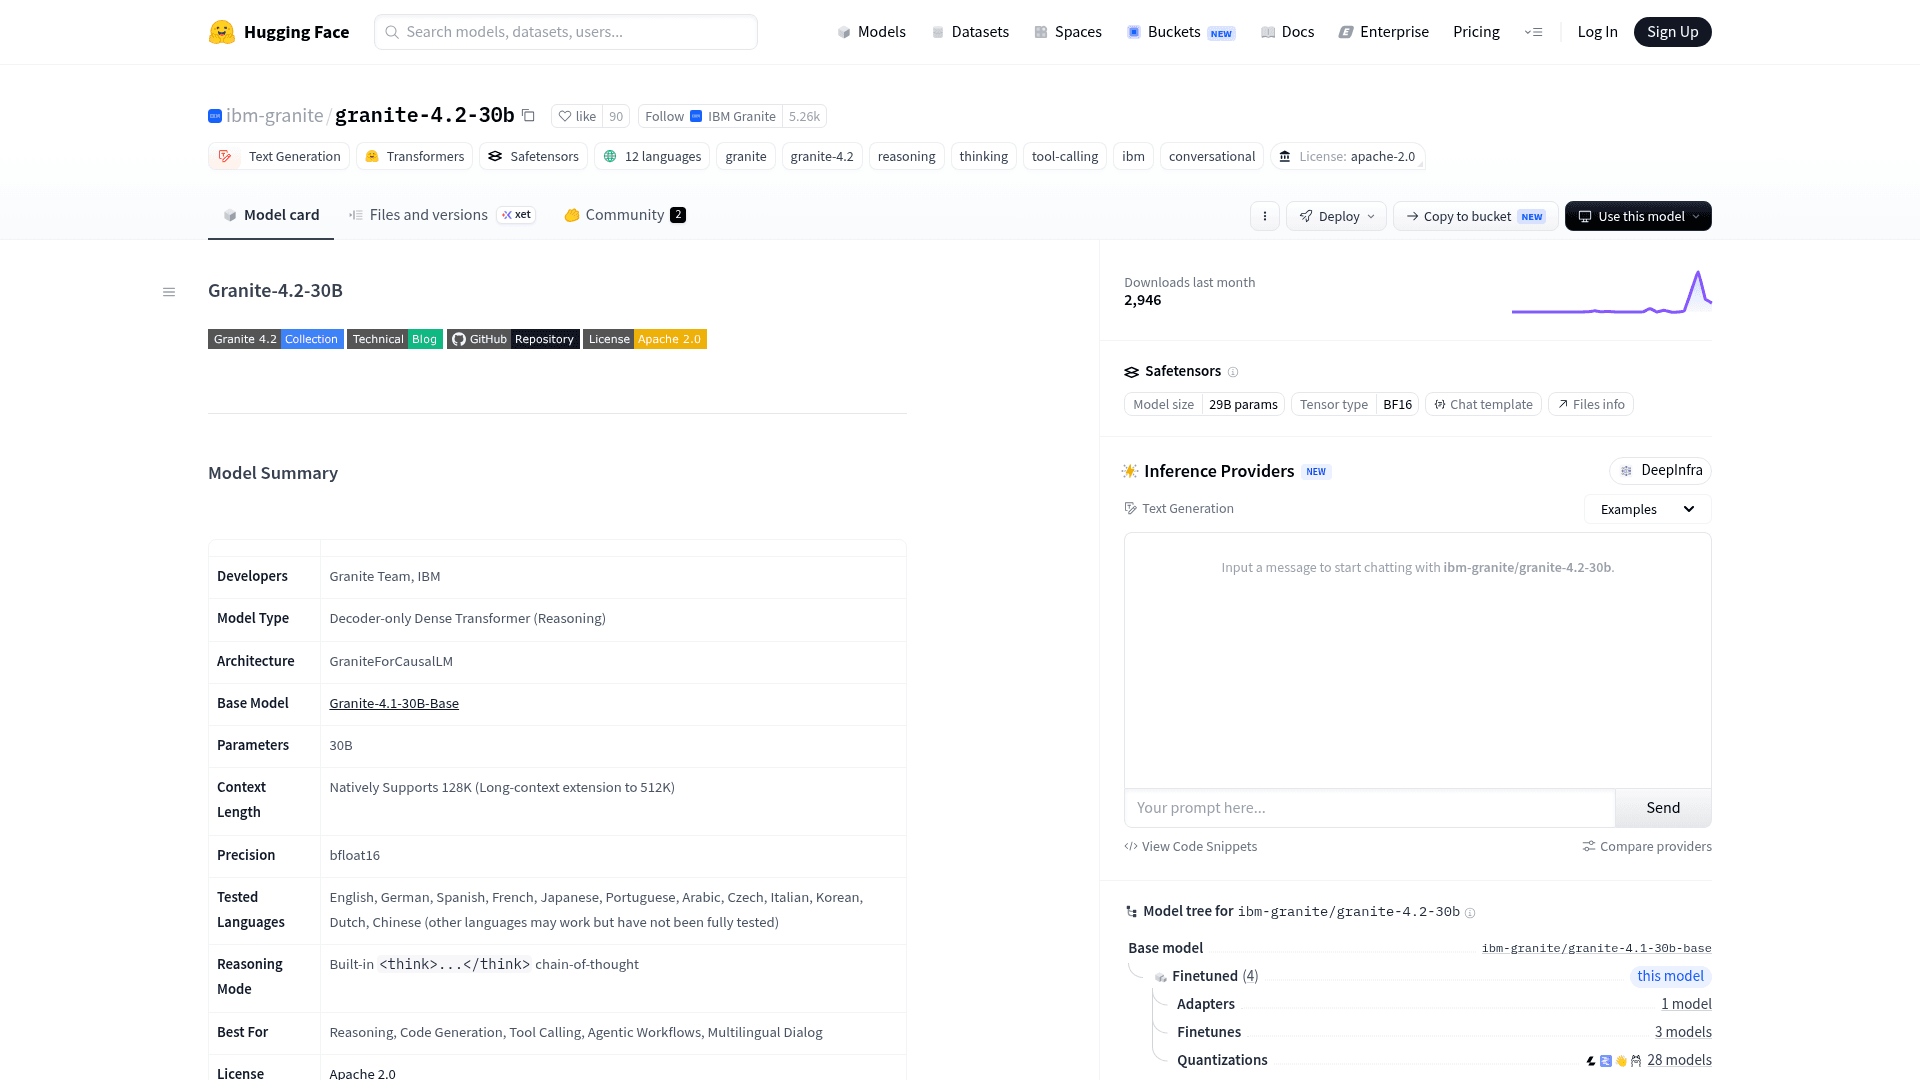Open the Finetunes 3 models link
The height and width of the screenshot is (1080, 1920).
tap(1683, 1032)
